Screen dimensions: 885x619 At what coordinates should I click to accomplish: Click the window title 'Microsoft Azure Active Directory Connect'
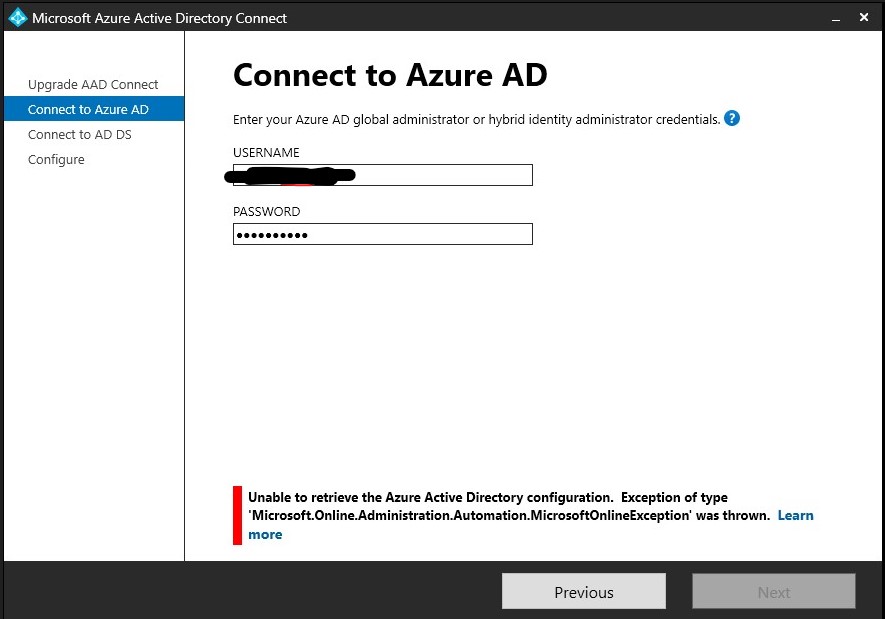159,18
